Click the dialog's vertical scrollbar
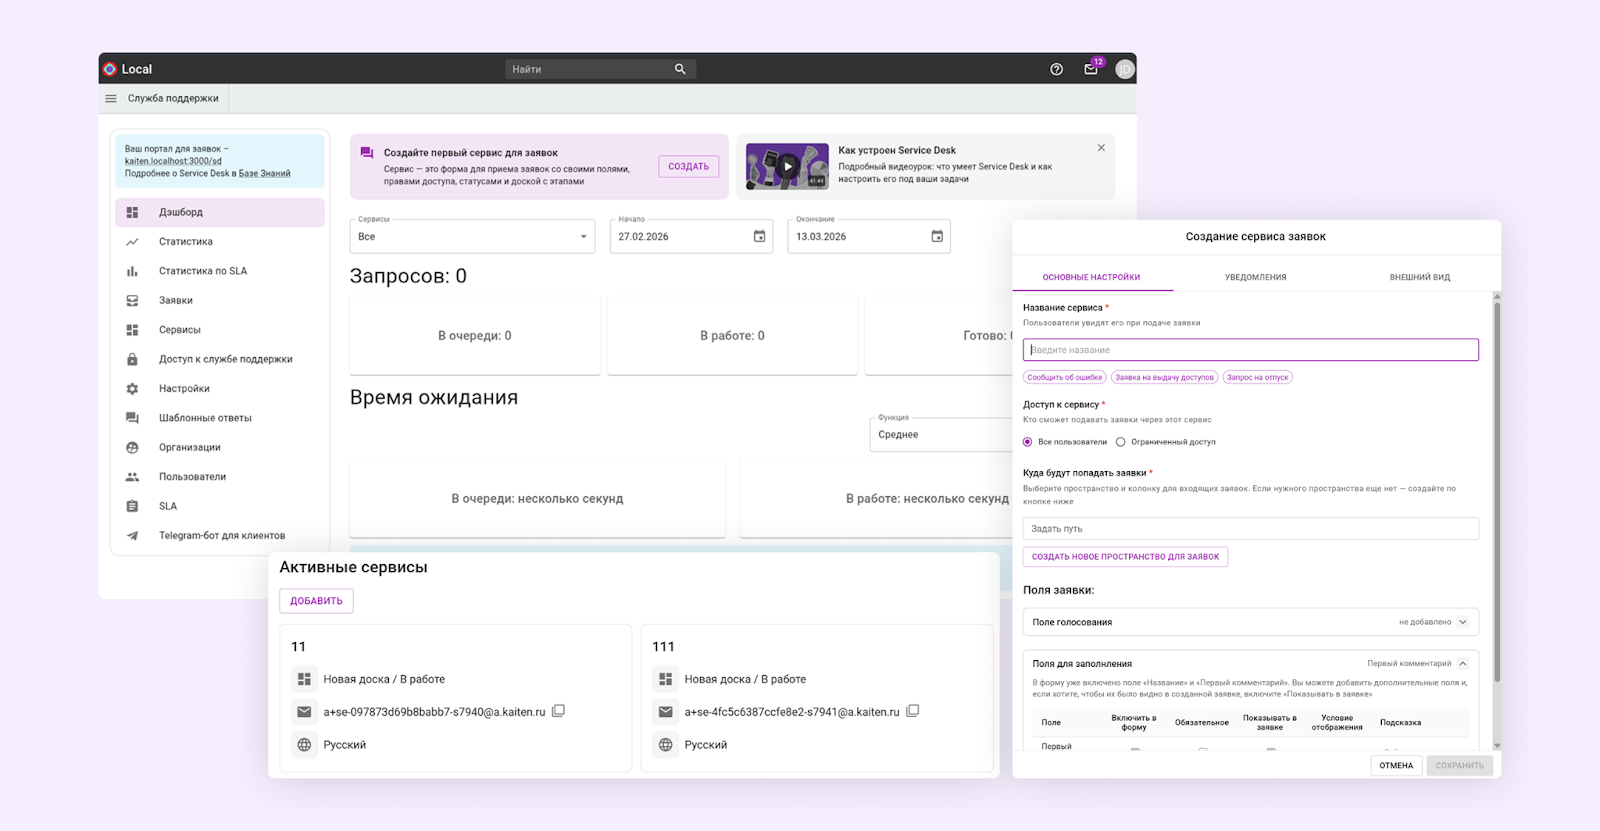Image resolution: width=1600 pixels, height=831 pixels. tap(1497, 490)
